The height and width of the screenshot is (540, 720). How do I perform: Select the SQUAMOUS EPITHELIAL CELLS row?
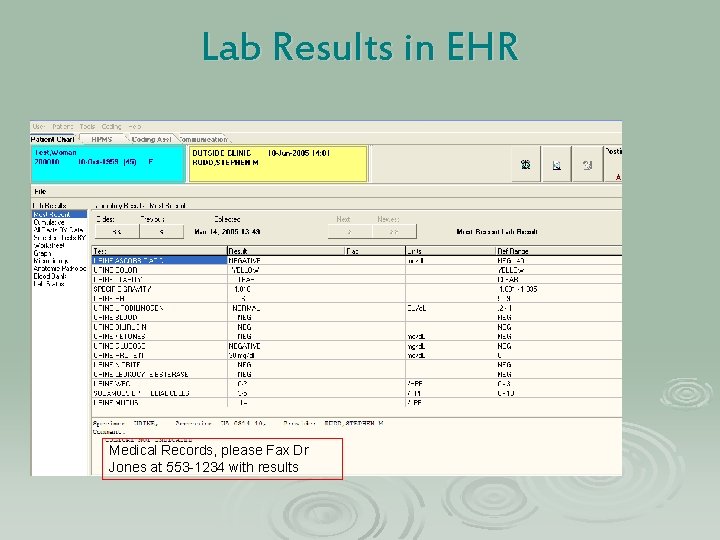(357, 394)
